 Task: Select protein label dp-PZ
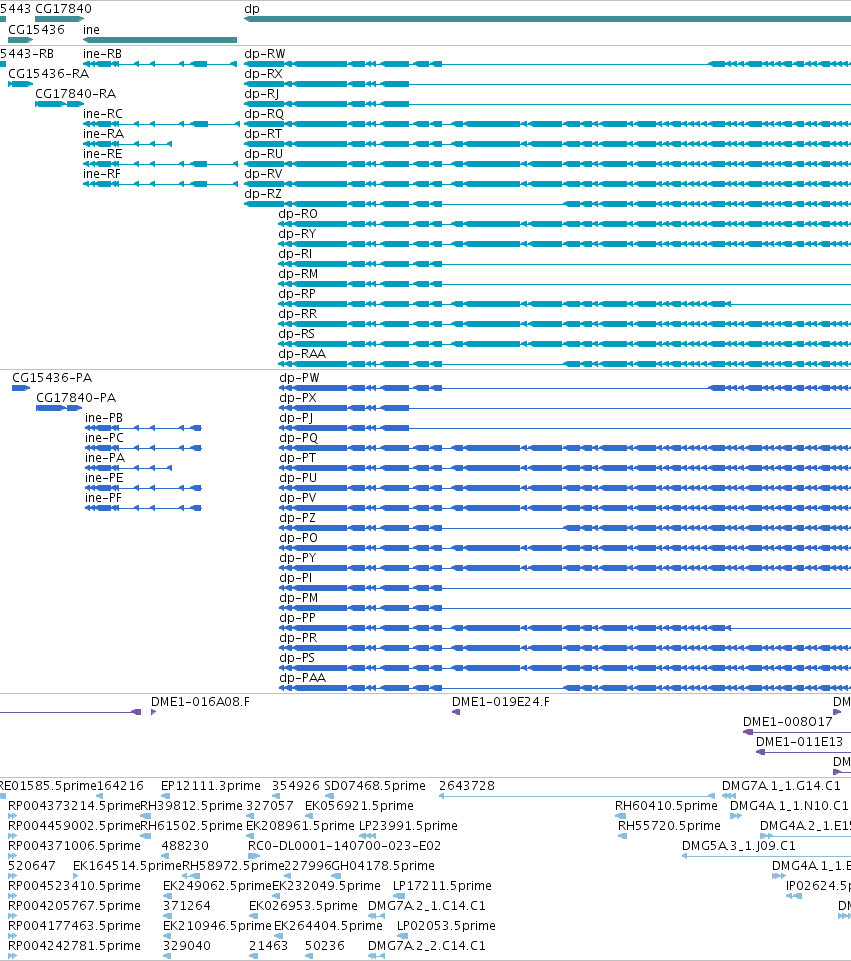tap(297, 518)
